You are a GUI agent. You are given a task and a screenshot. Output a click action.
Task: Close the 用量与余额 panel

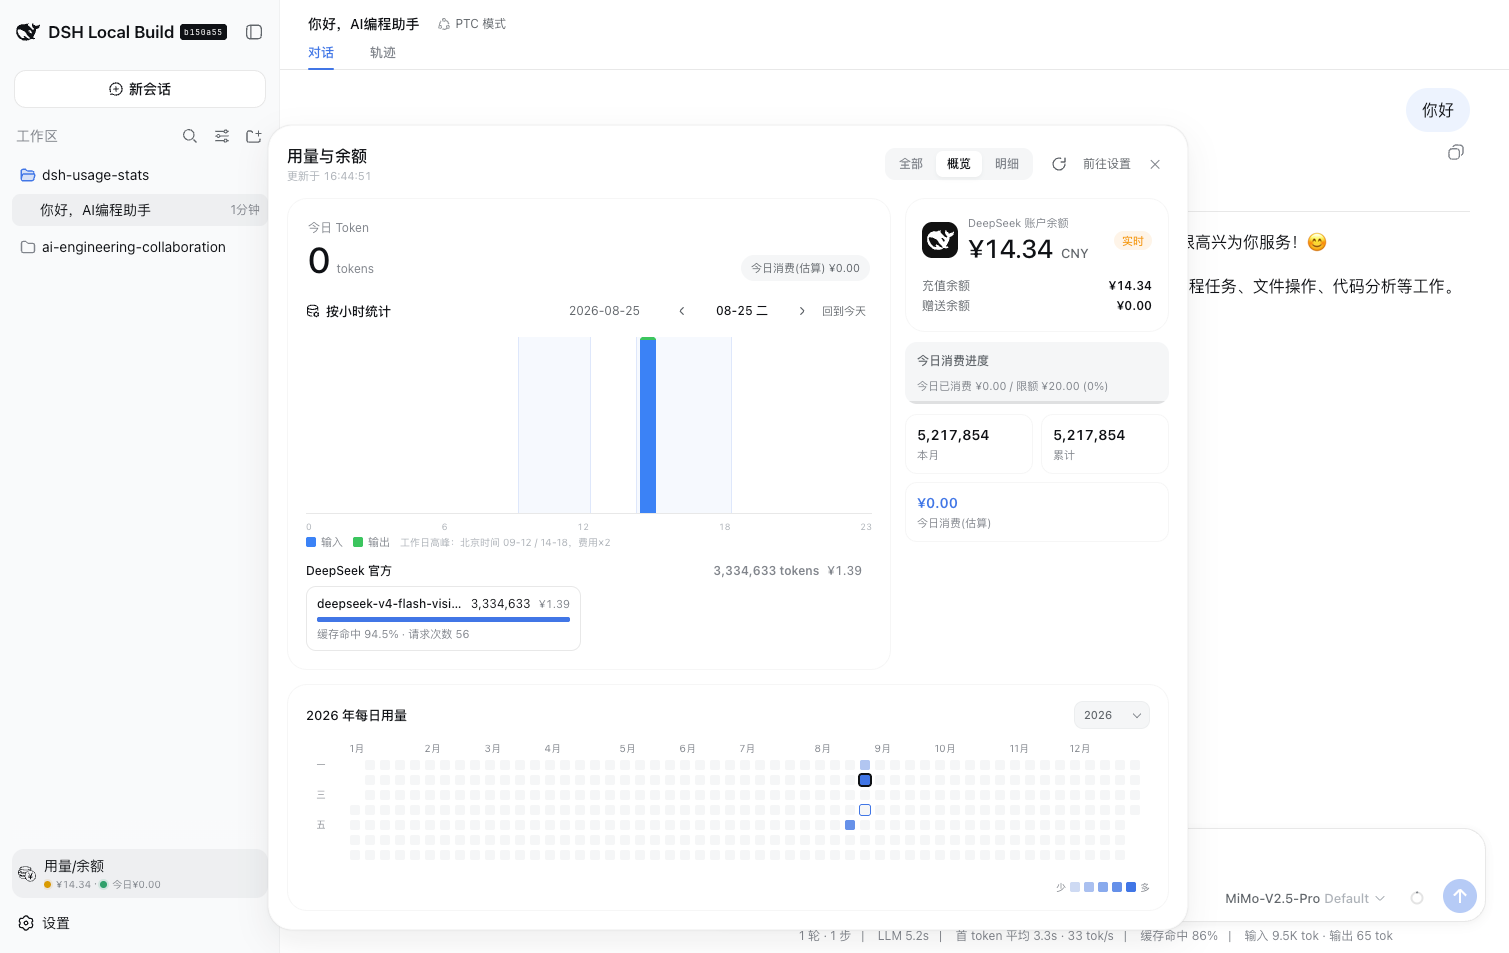[1155, 164]
